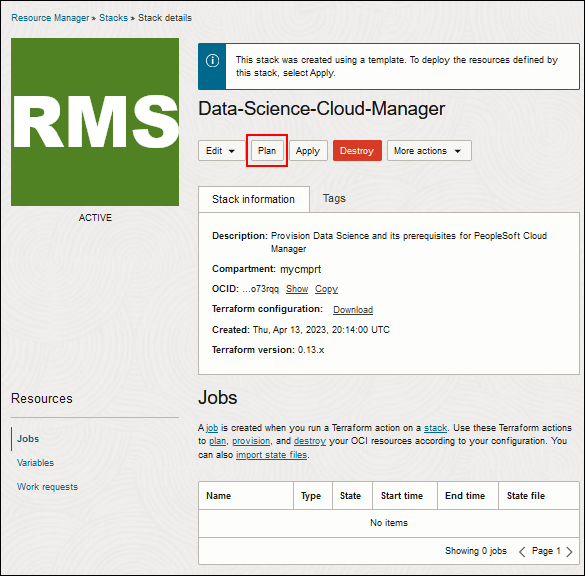Viewport: 585px width, 576px height.
Task: Open the Resource Manager breadcrumb link
Action: [50, 18]
